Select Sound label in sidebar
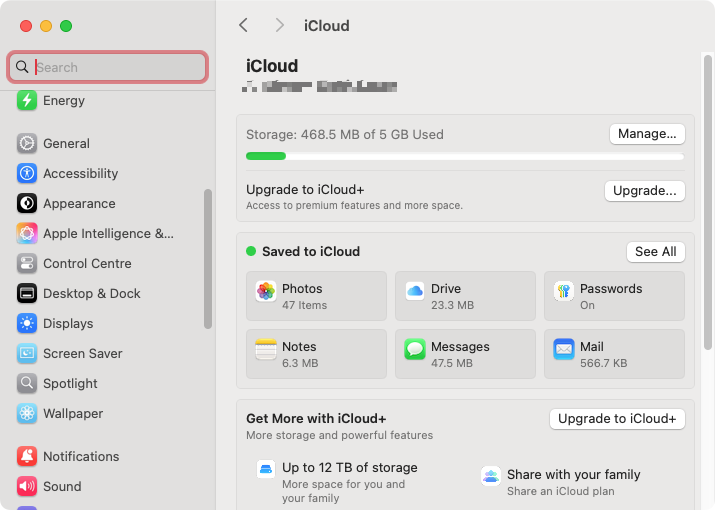 point(62,486)
